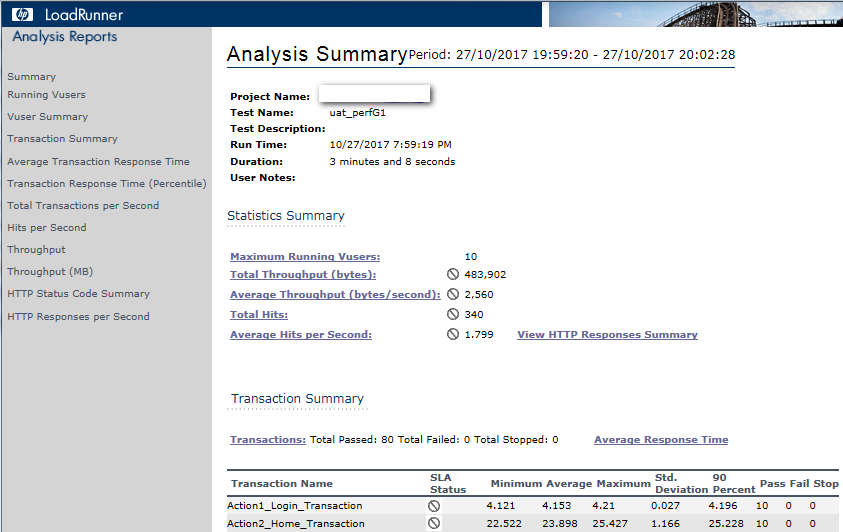The width and height of the screenshot is (843, 532).
Task: Click average value 23.898 for Home transaction
Action: (560, 523)
